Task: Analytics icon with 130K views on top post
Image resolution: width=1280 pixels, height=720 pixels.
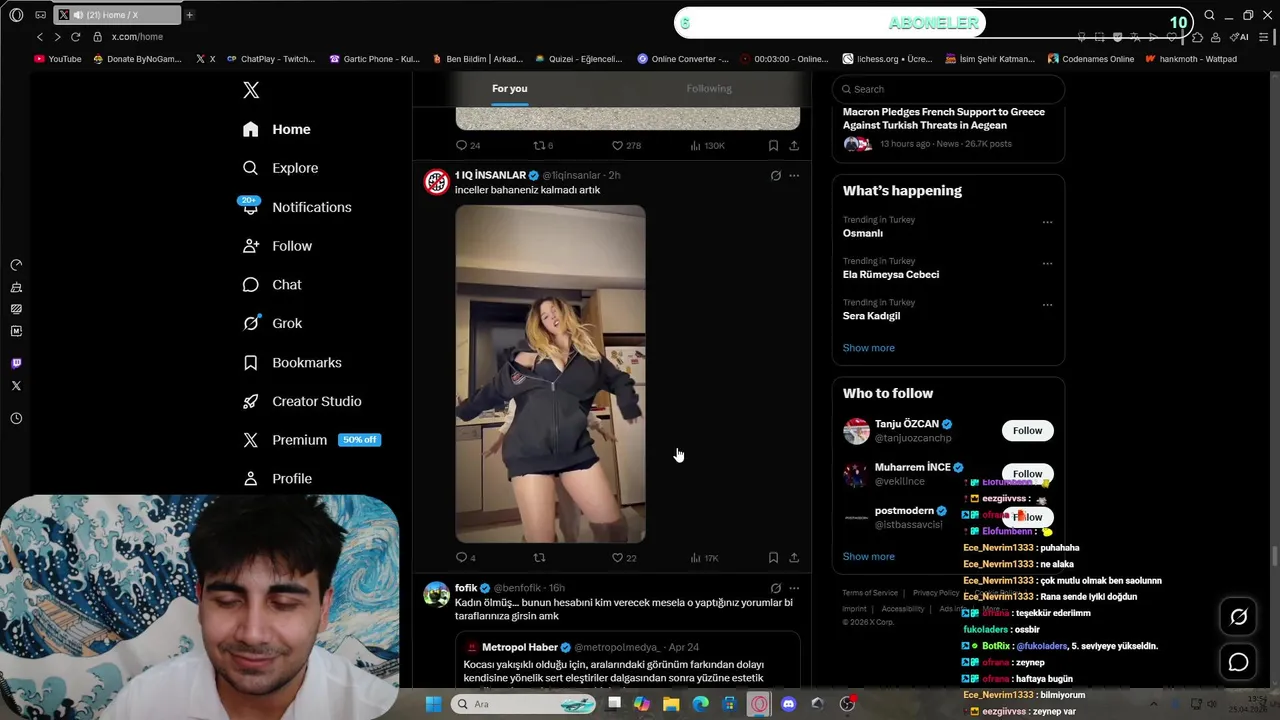Action: coord(695,145)
